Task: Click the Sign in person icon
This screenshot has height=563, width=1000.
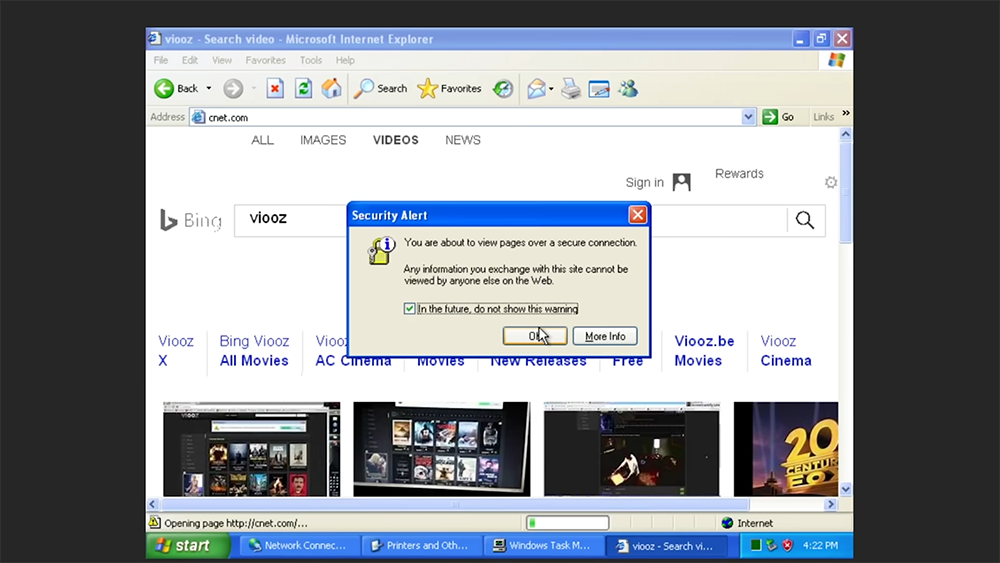Action: [x=682, y=182]
